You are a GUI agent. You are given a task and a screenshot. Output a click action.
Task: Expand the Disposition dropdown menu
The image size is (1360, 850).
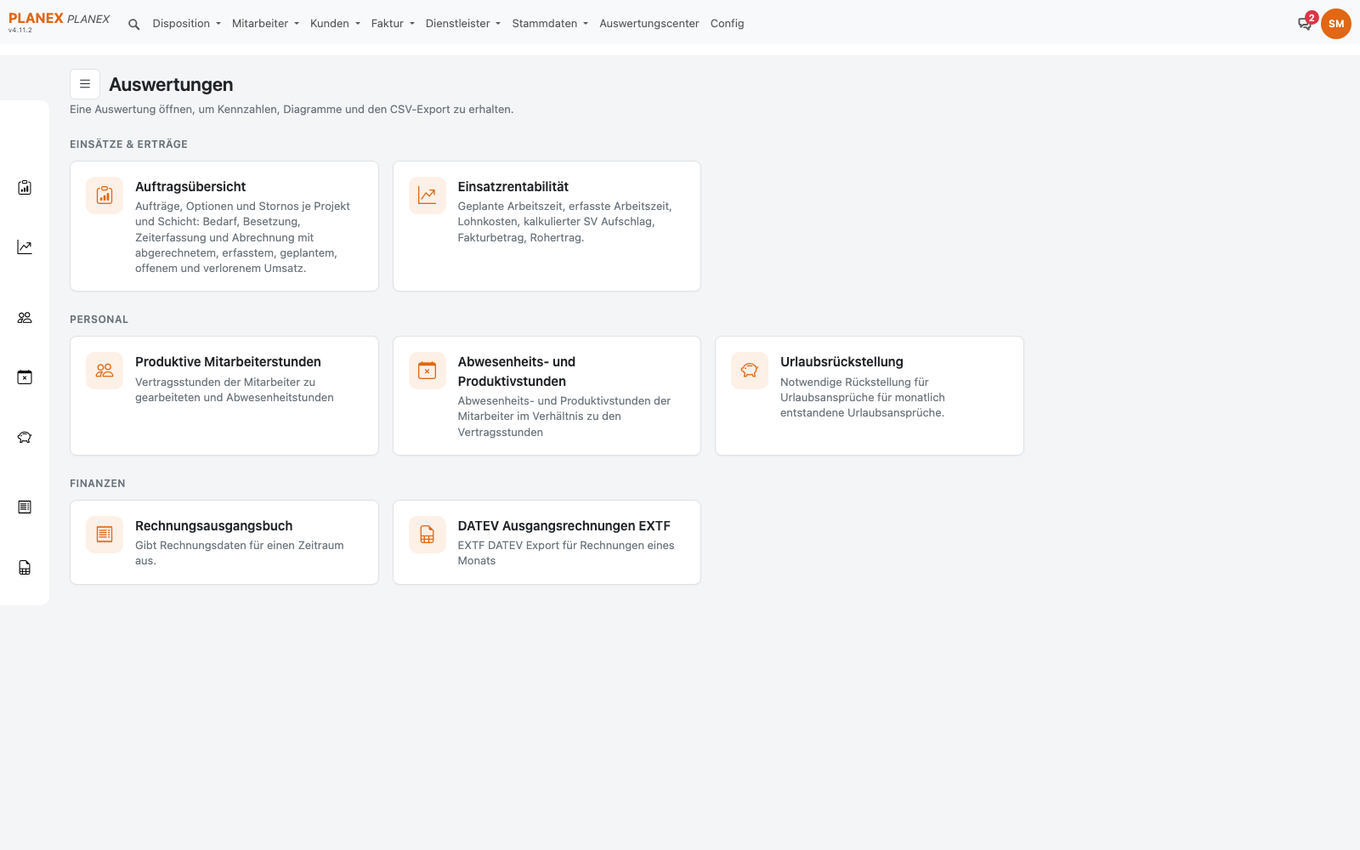point(187,23)
